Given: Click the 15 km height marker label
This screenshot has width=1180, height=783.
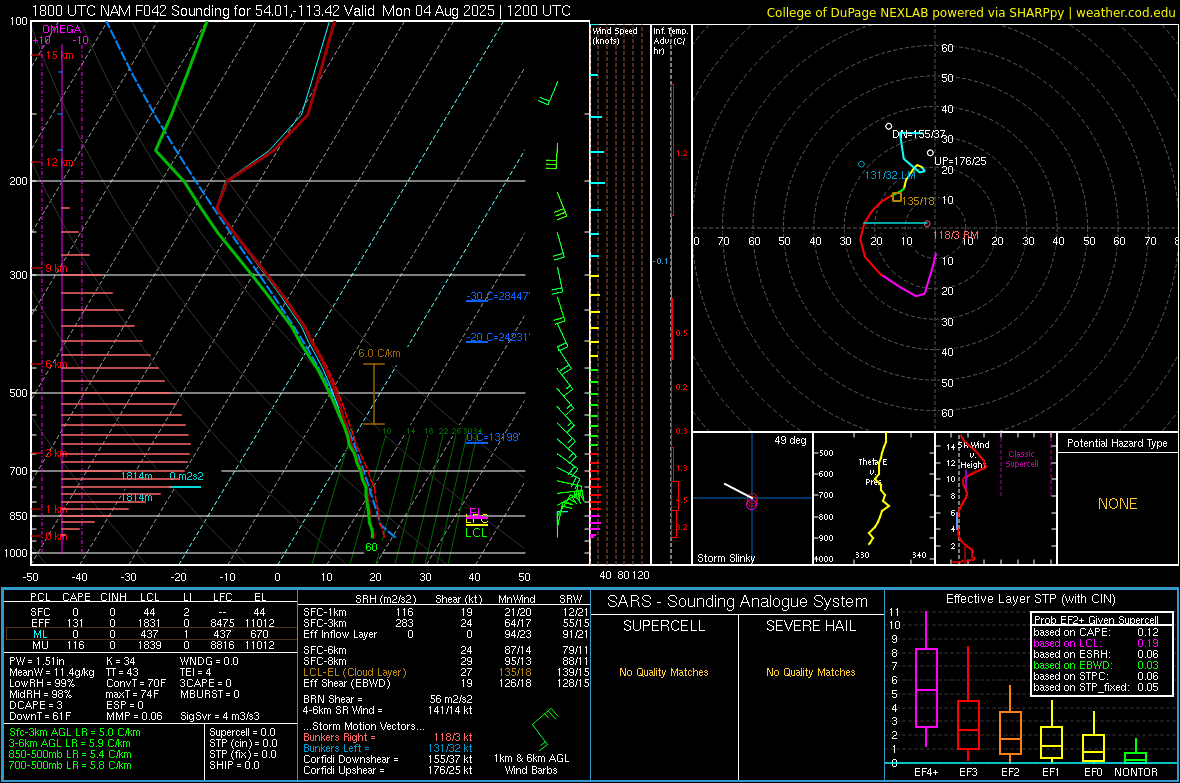Looking at the screenshot, I should [x=59, y=56].
